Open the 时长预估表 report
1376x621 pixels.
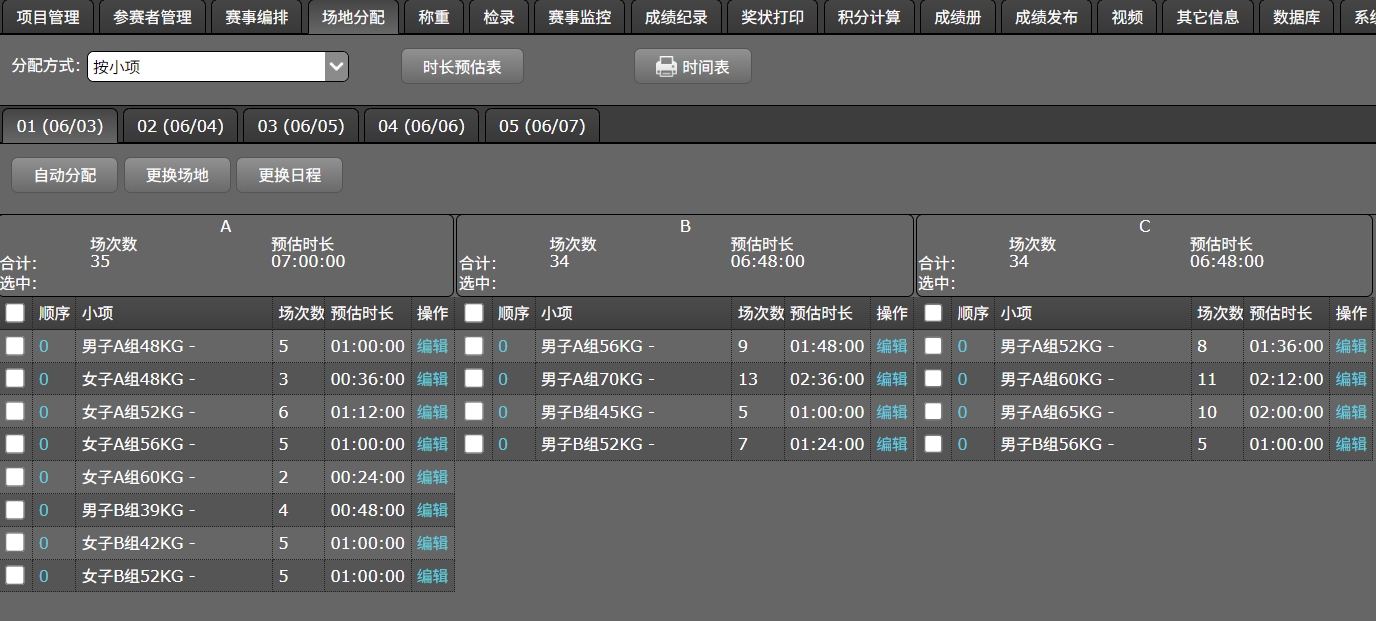[462, 66]
